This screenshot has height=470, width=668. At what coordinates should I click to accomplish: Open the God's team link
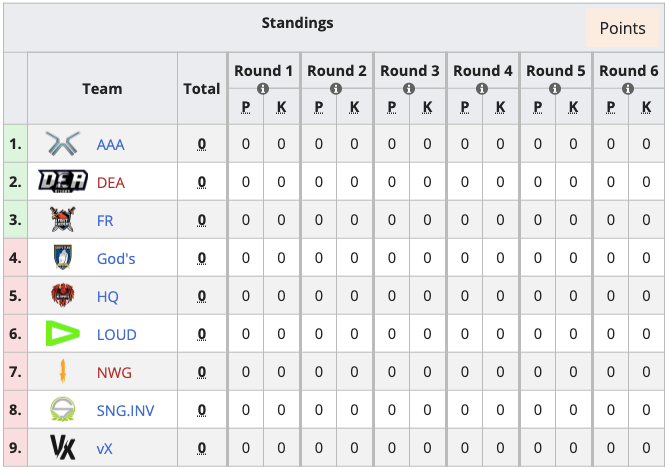(116, 259)
